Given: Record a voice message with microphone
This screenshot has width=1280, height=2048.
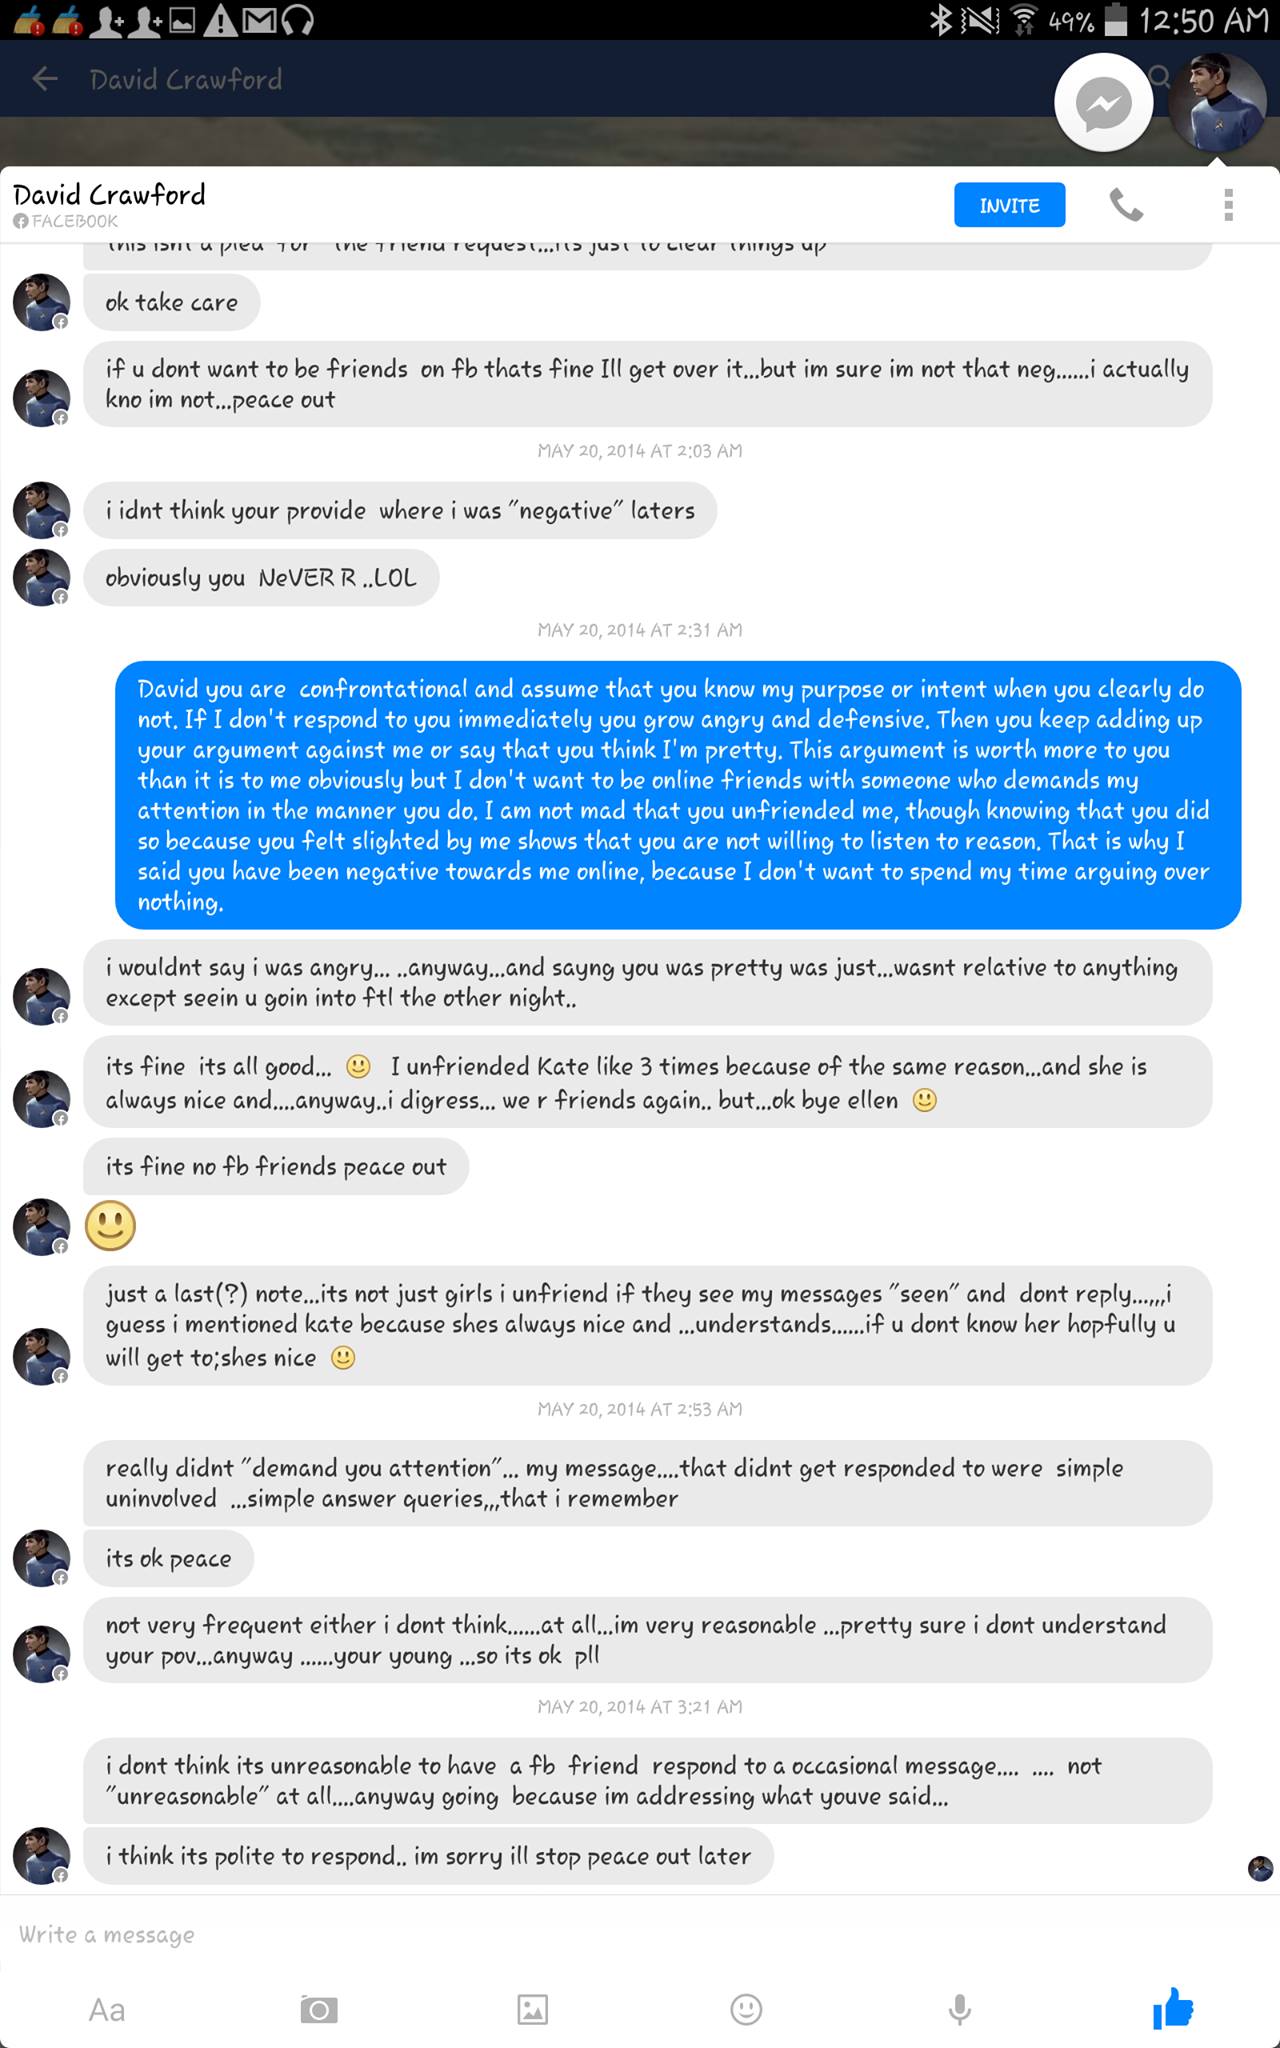Looking at the screenshot, I should [x=959, y=2009].
